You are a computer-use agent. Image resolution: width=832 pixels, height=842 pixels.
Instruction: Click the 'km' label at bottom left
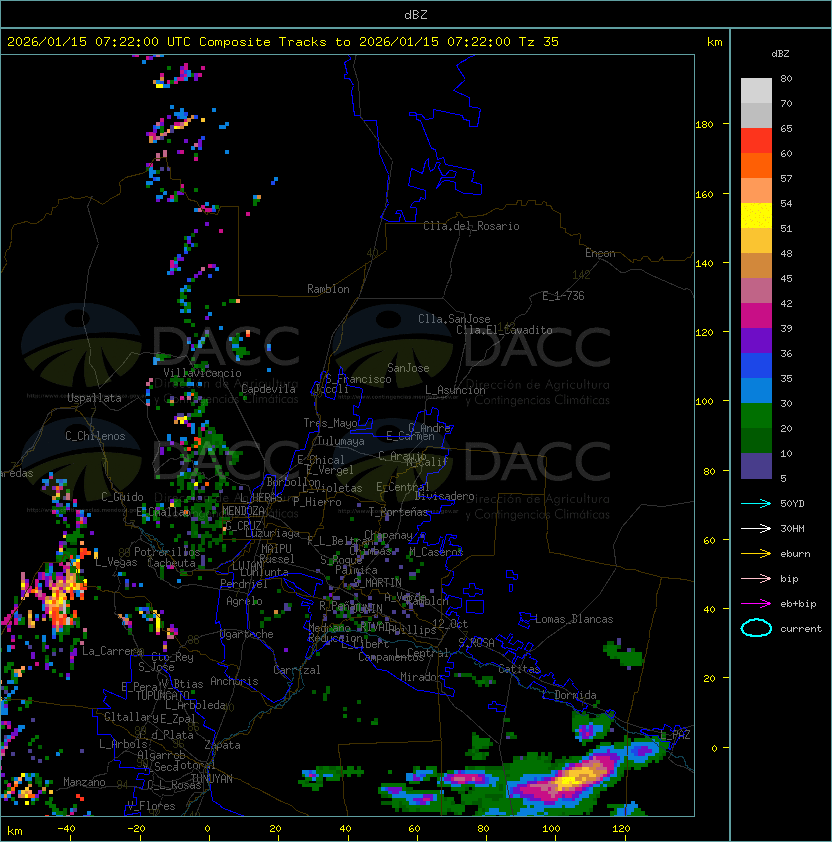(x=15, y=831)
